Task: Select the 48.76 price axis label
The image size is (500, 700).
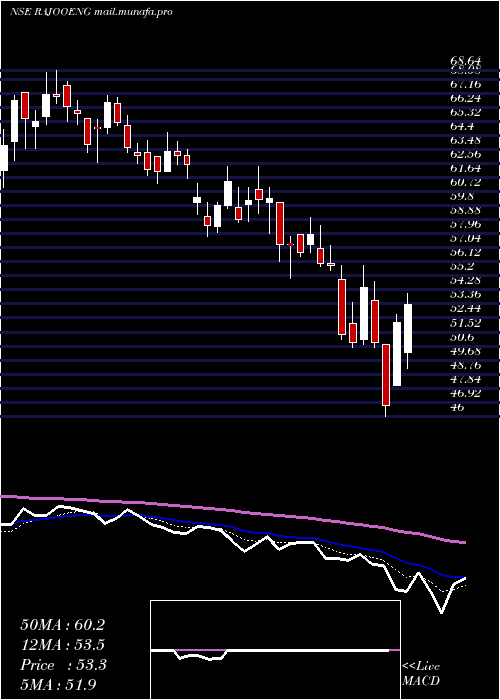Action: click(466, 365)
